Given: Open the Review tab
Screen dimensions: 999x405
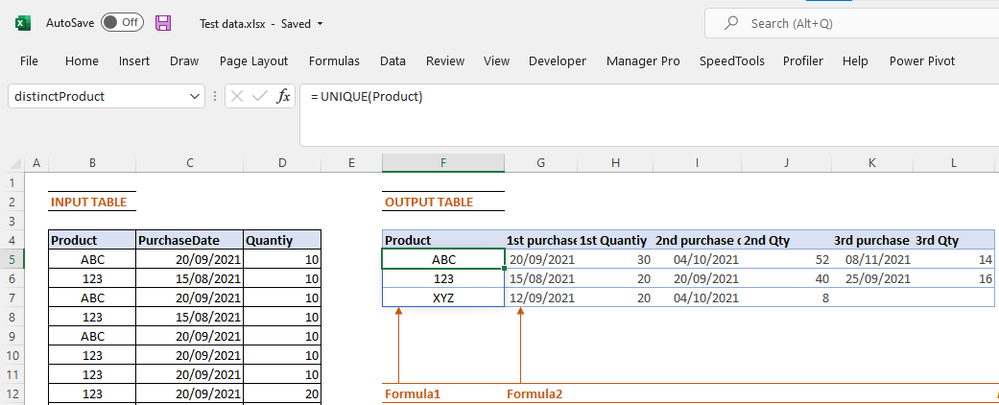Looking at the screenshot, I should (x=445, y=61).
